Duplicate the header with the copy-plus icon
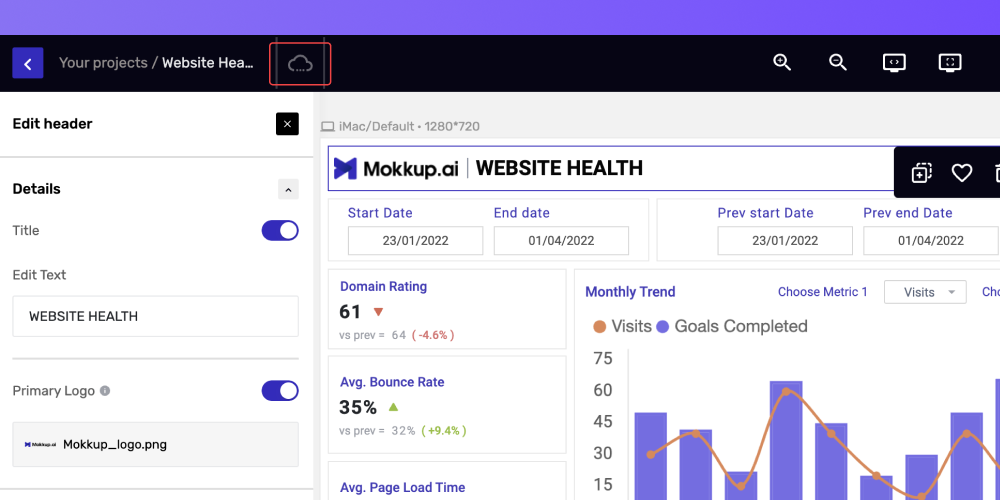This screenshot has height=500, width=1000. pos(922,173)
